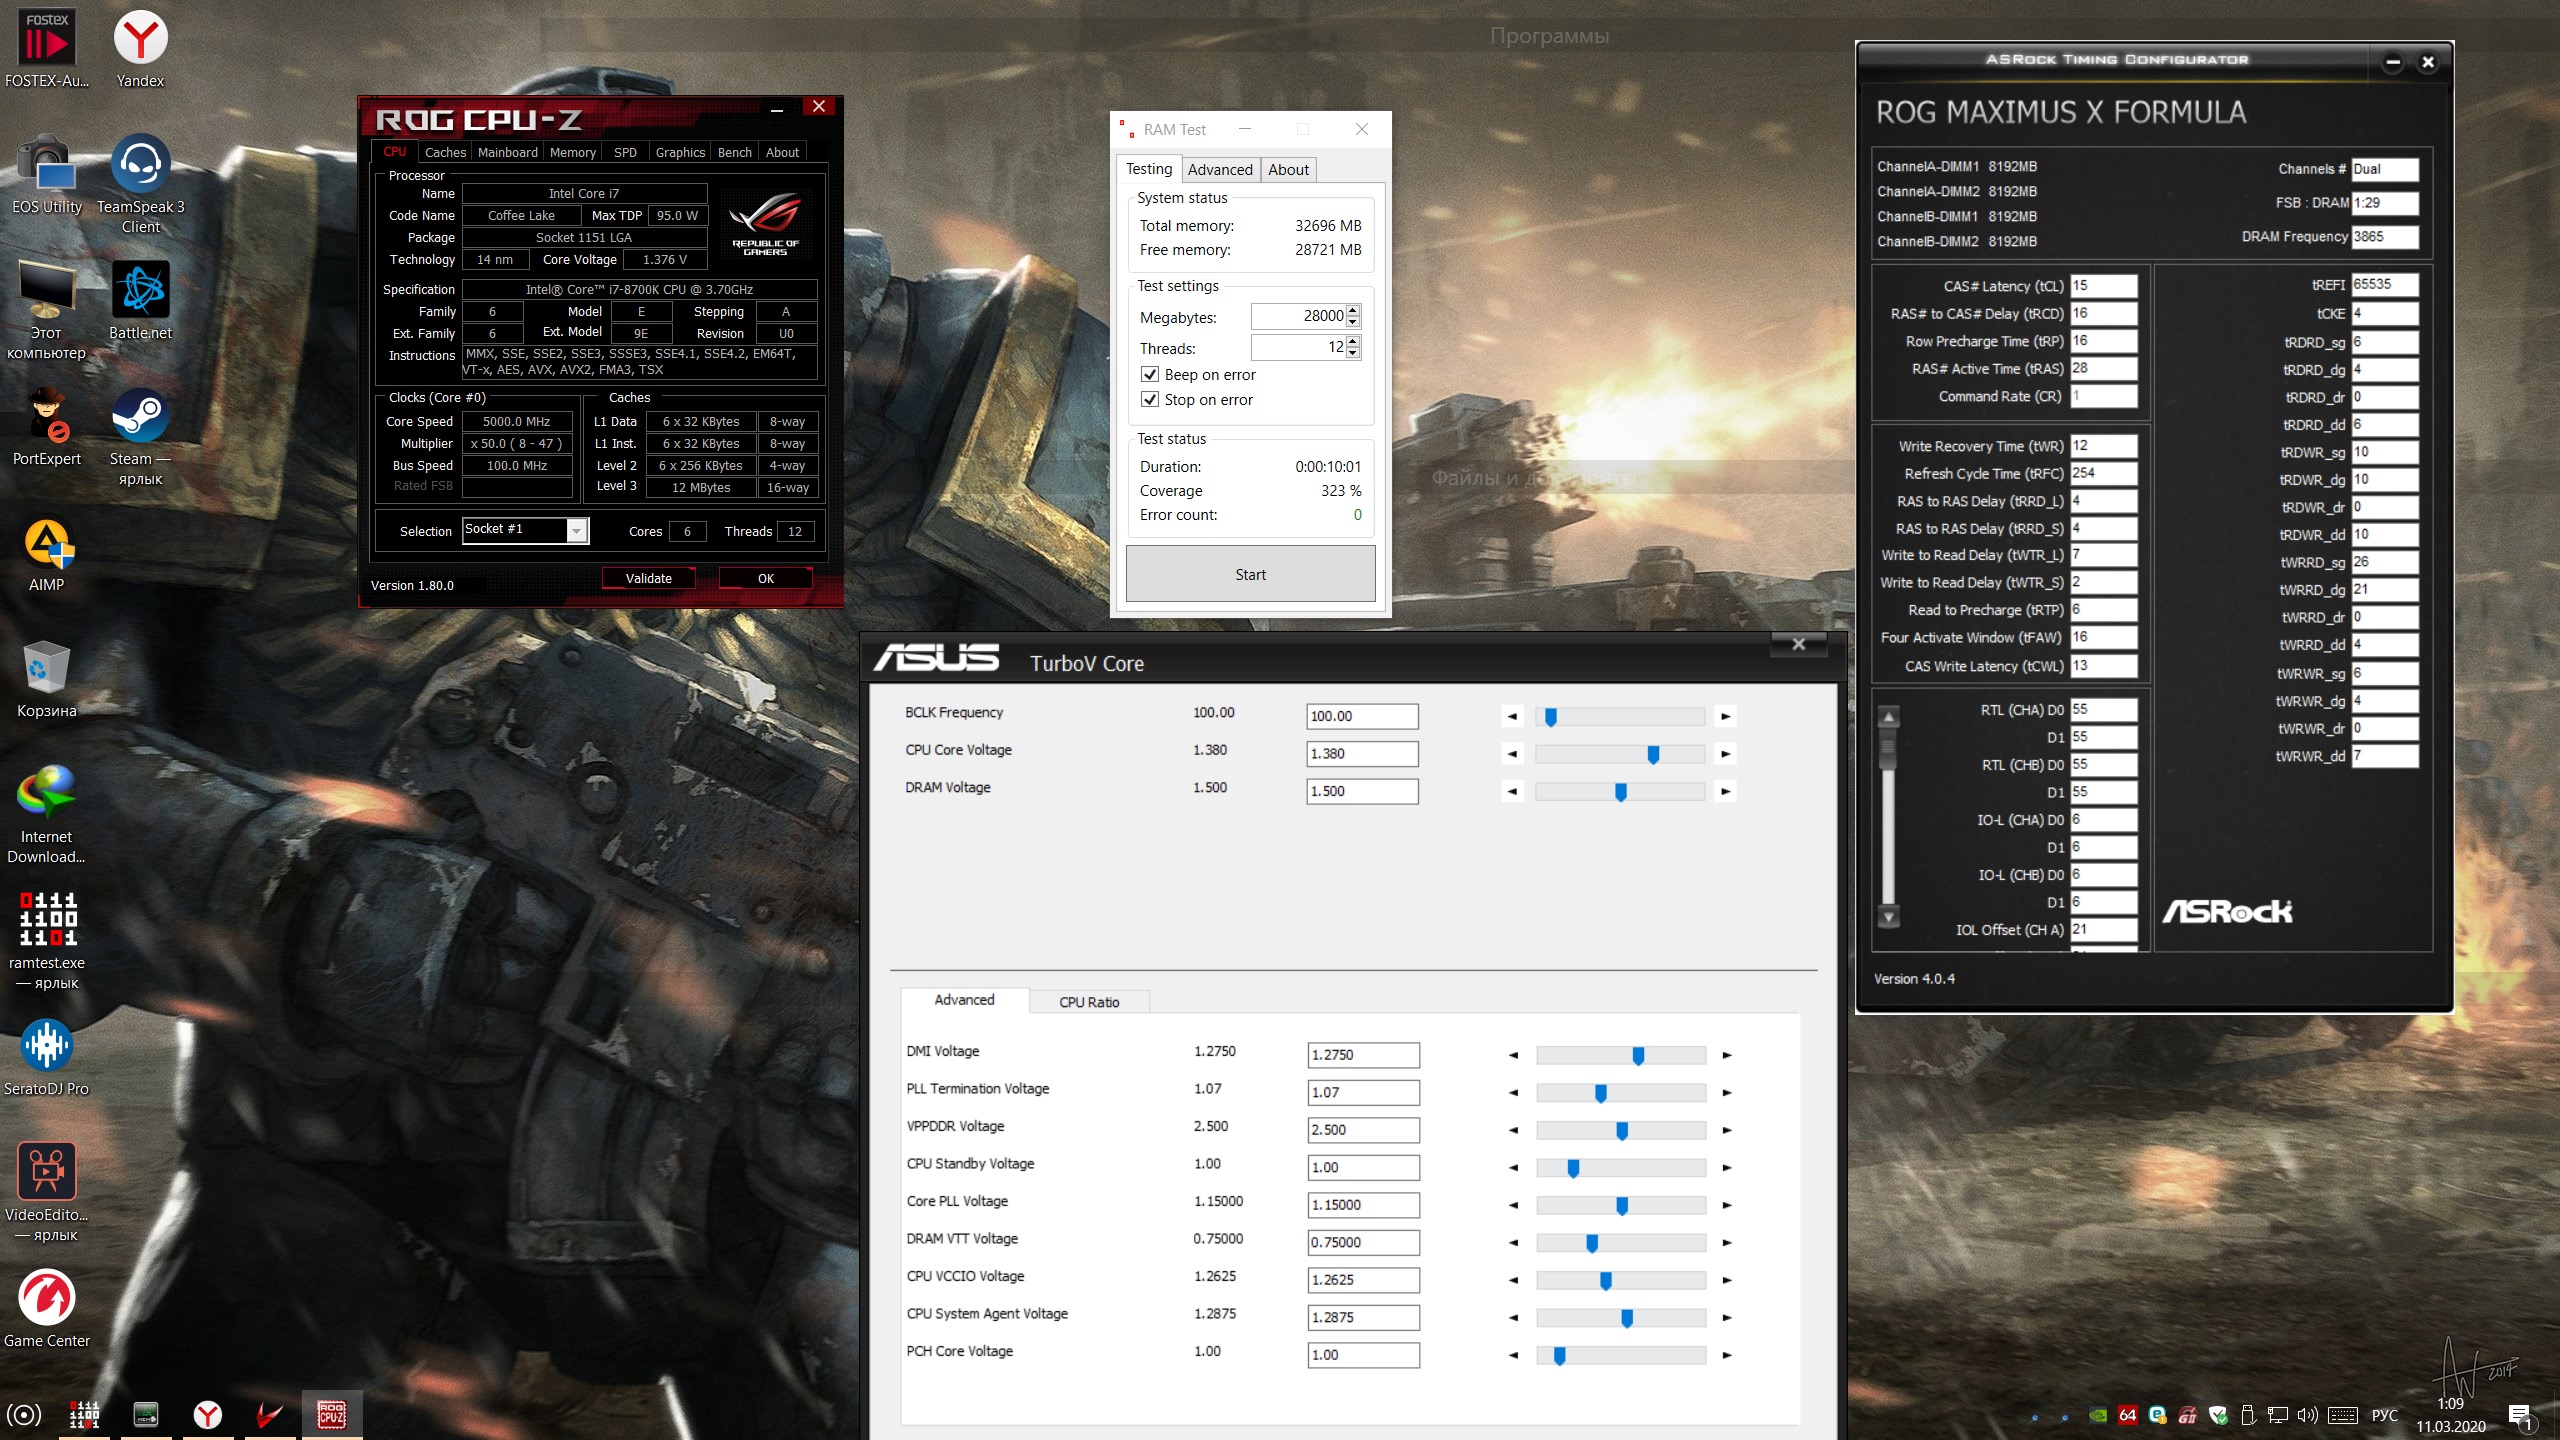Click the CPU Core Voltage slider handle

coord(1653,754)
